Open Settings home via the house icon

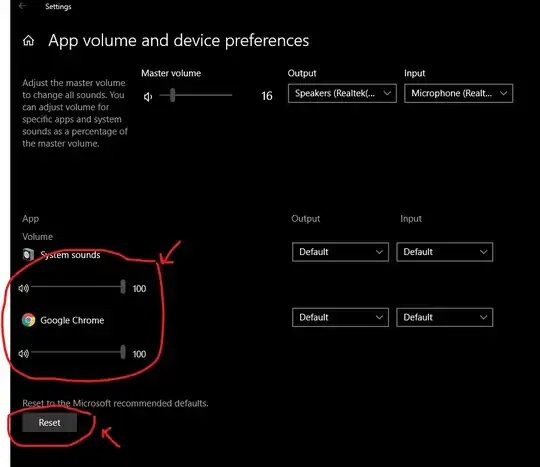click(29, 41)
